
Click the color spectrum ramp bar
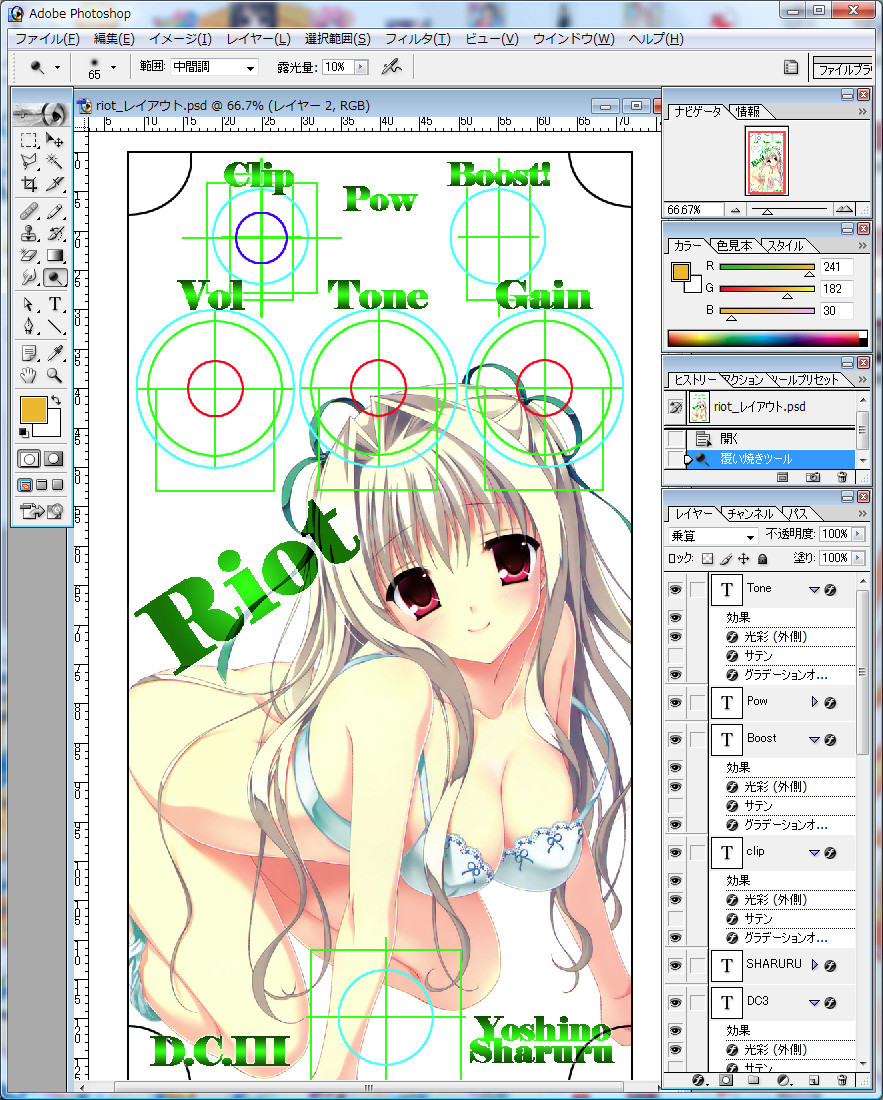point(768,339)
